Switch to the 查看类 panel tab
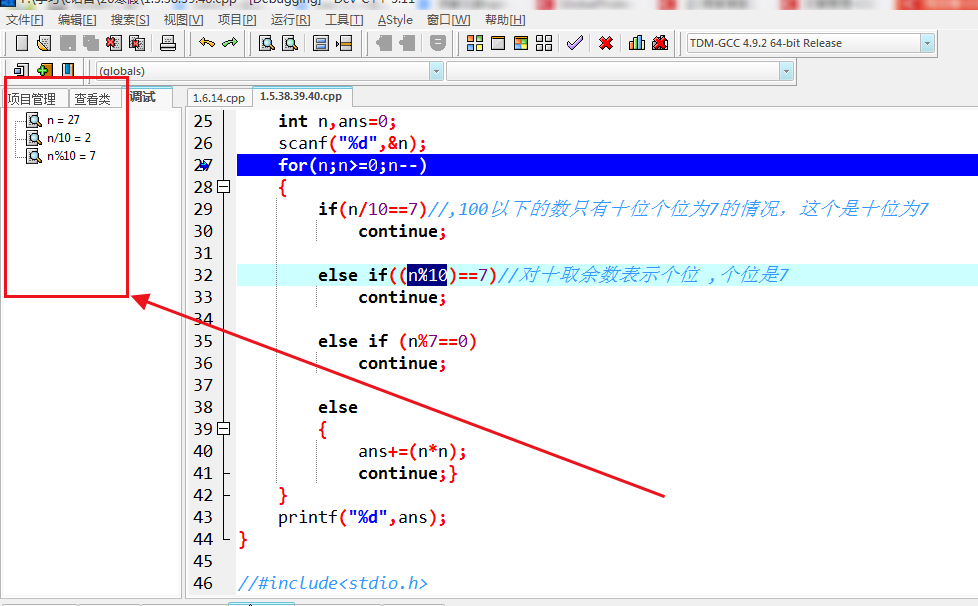The height and width of the screenshot is (606, 978). coord(95,98)
